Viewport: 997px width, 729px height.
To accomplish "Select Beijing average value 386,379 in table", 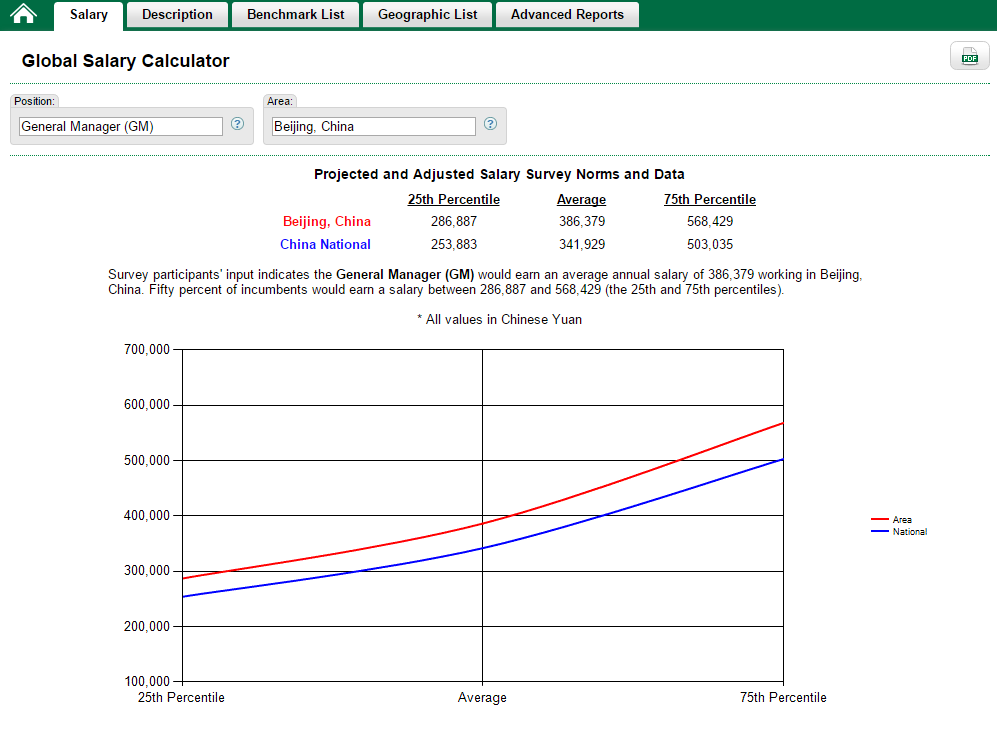I will tap(582, 221).
